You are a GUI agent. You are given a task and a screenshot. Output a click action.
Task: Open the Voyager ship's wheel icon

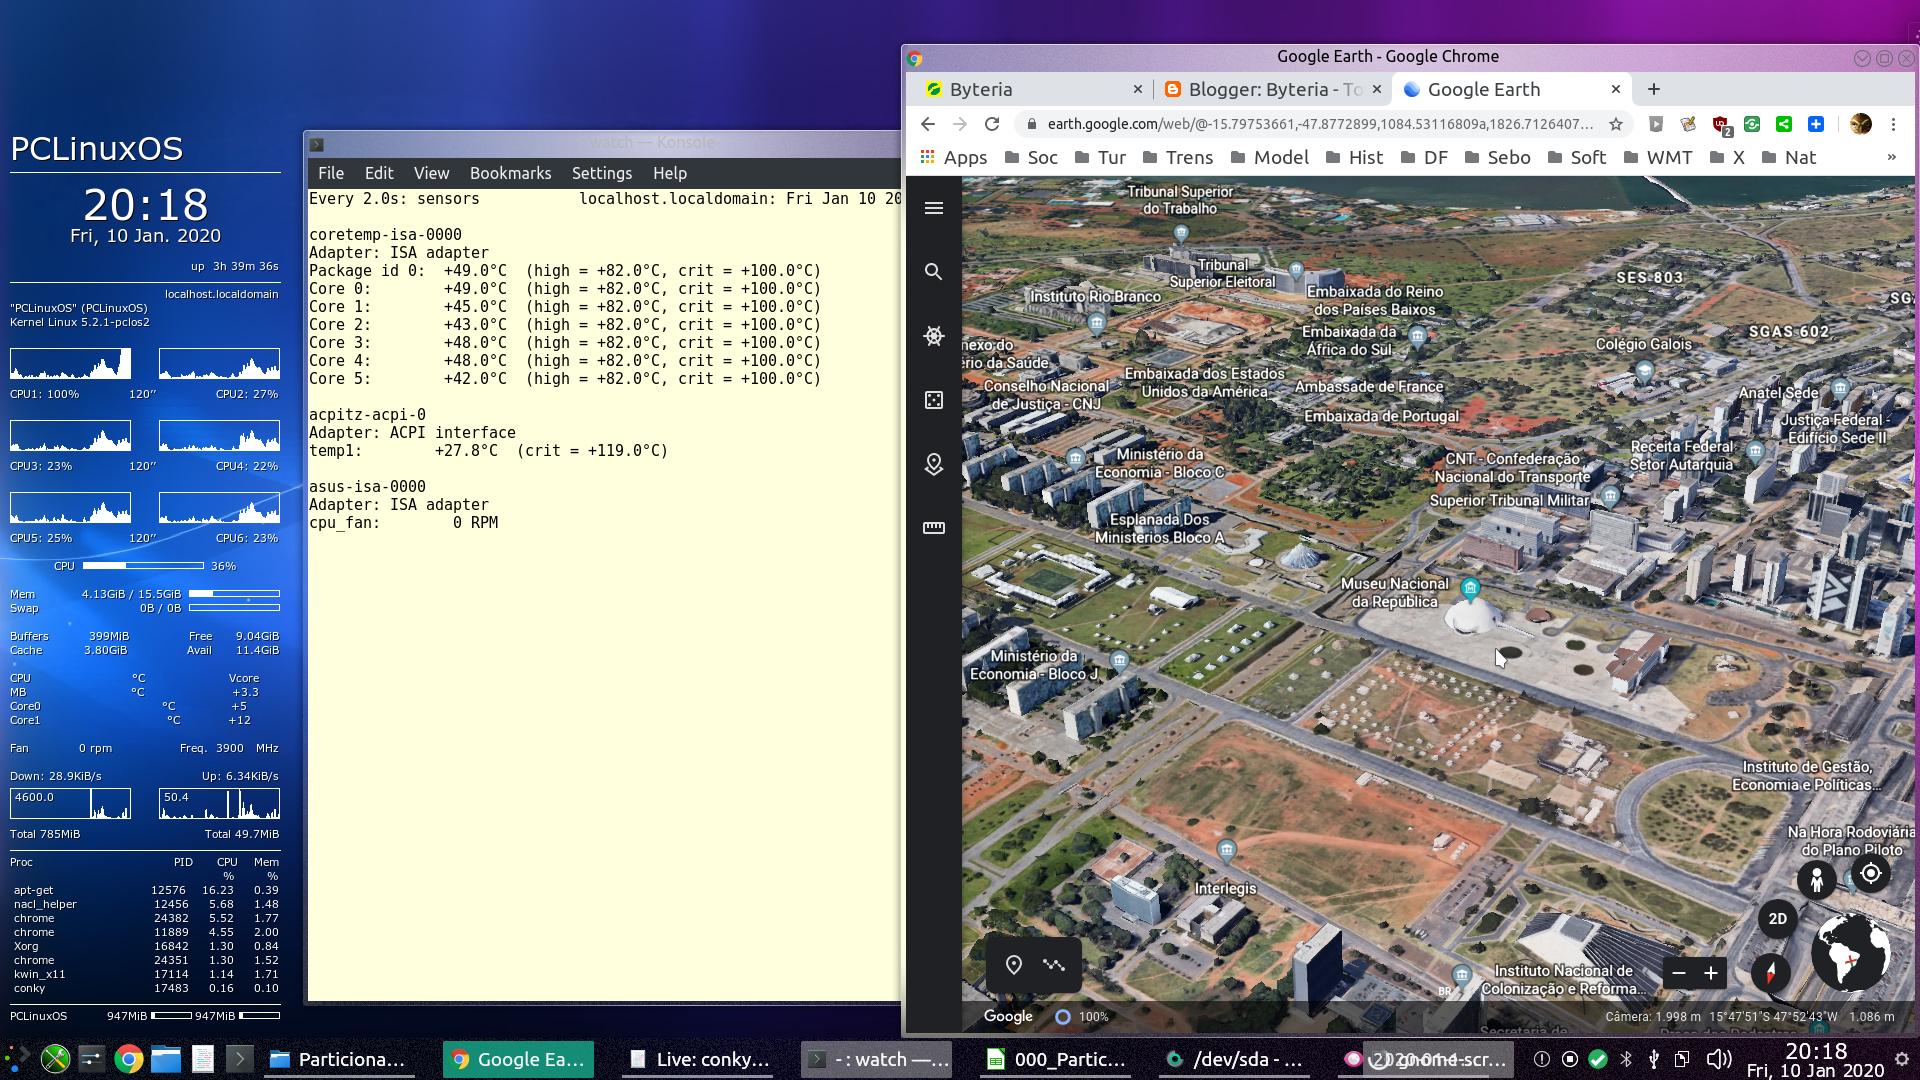coord(934,336)
